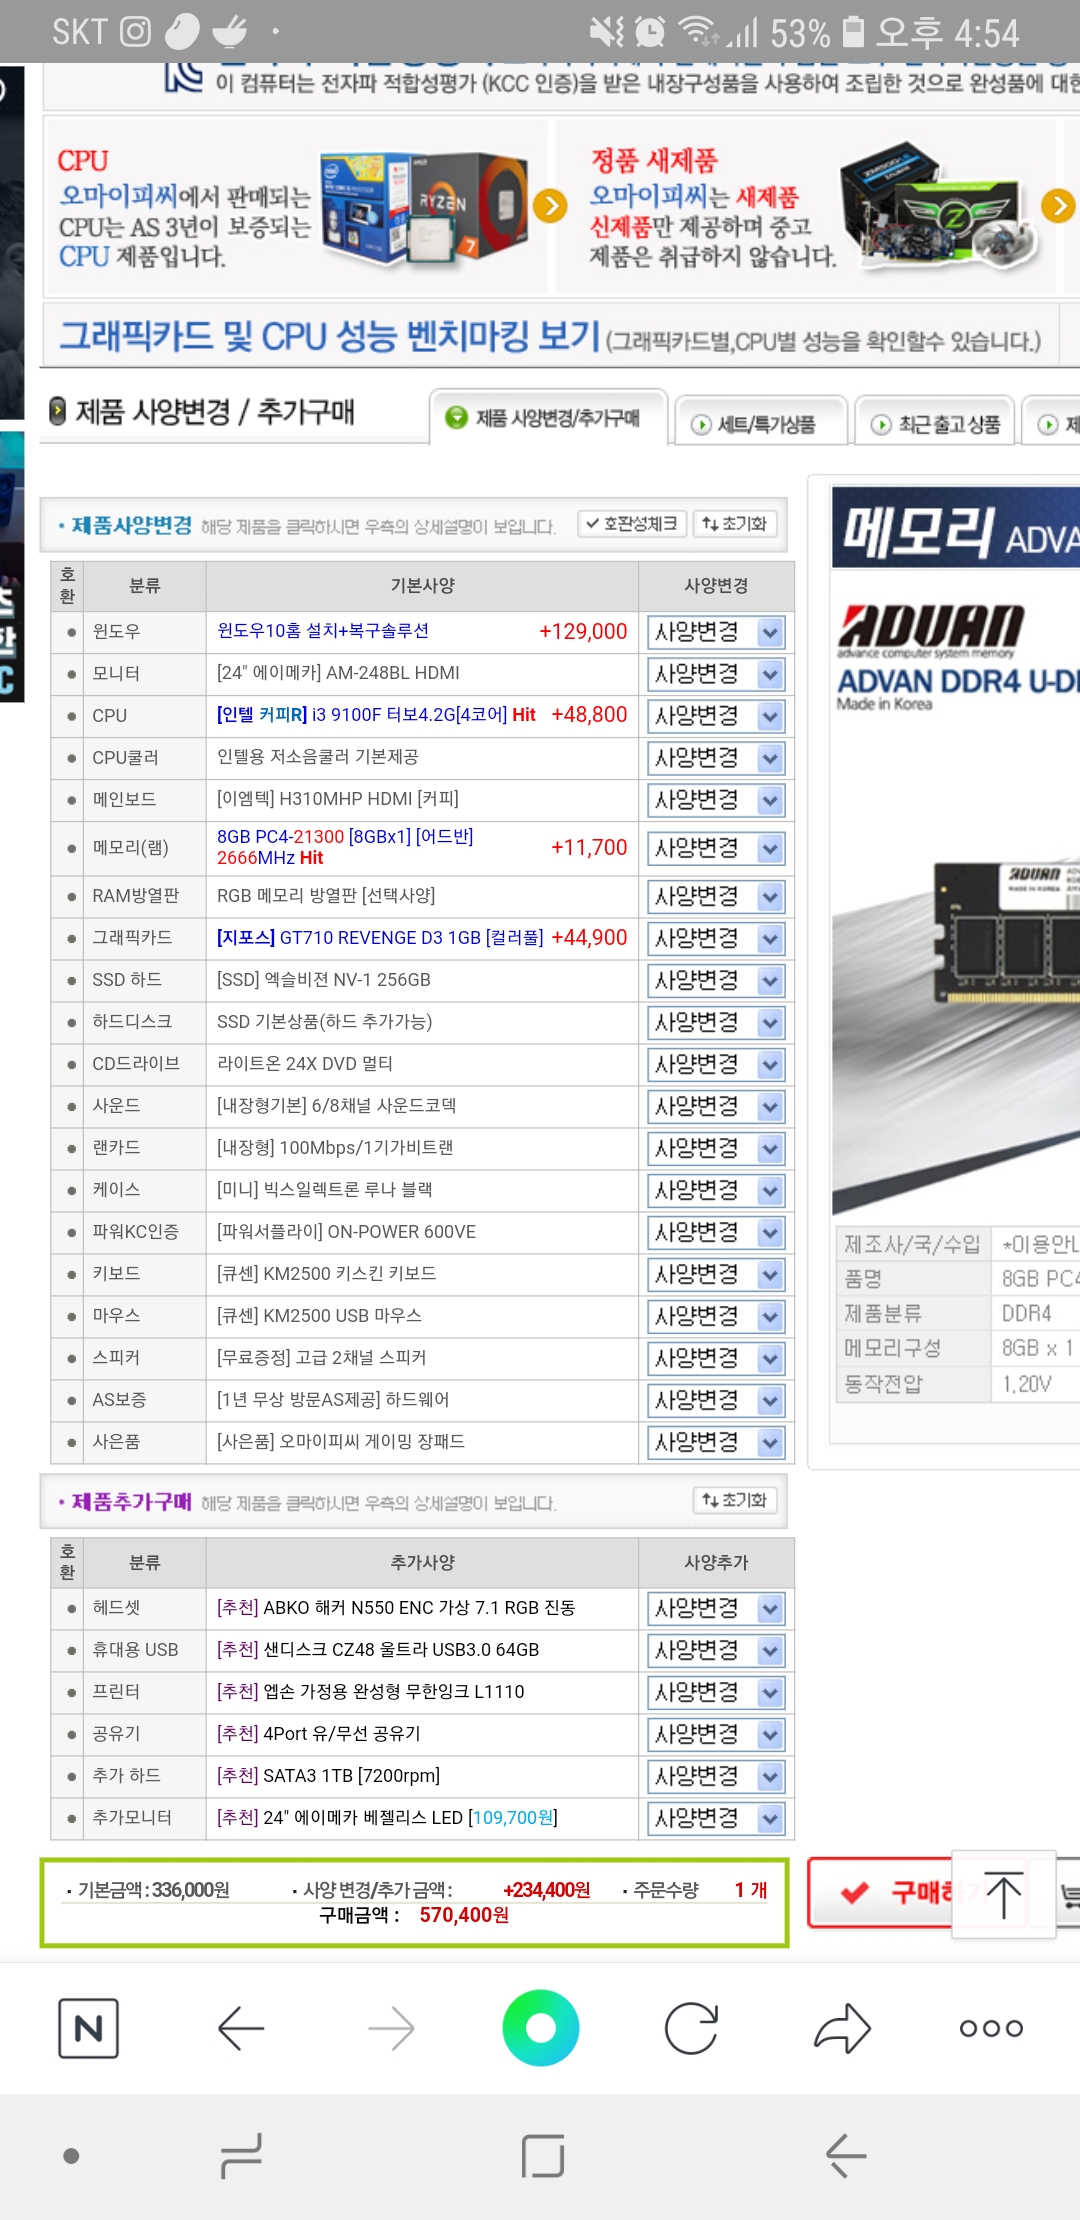Open 메모리(램) 사양변경 dropdown
This screenshot has height=2220, width=1080.
[716, 848]
